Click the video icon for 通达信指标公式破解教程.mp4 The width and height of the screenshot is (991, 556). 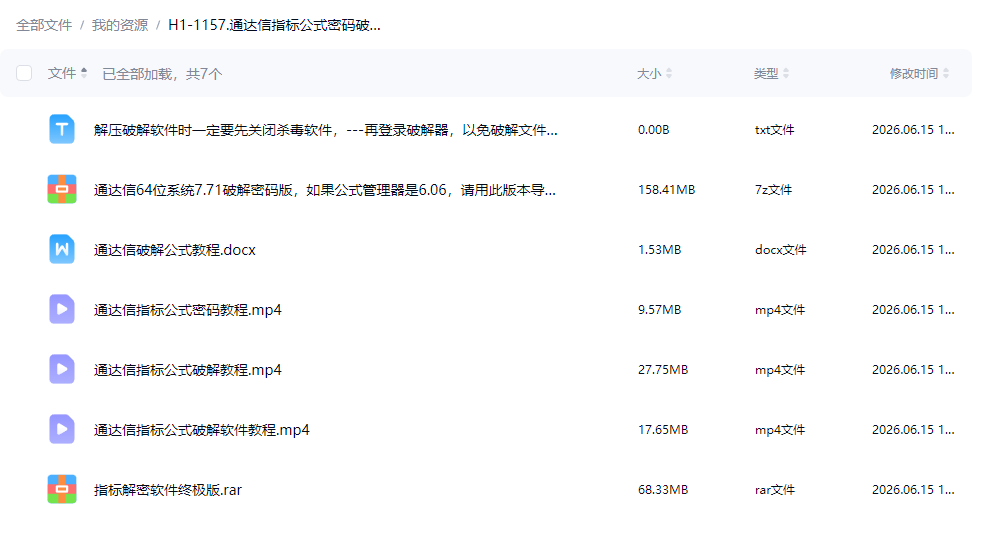tap(62, 370)
